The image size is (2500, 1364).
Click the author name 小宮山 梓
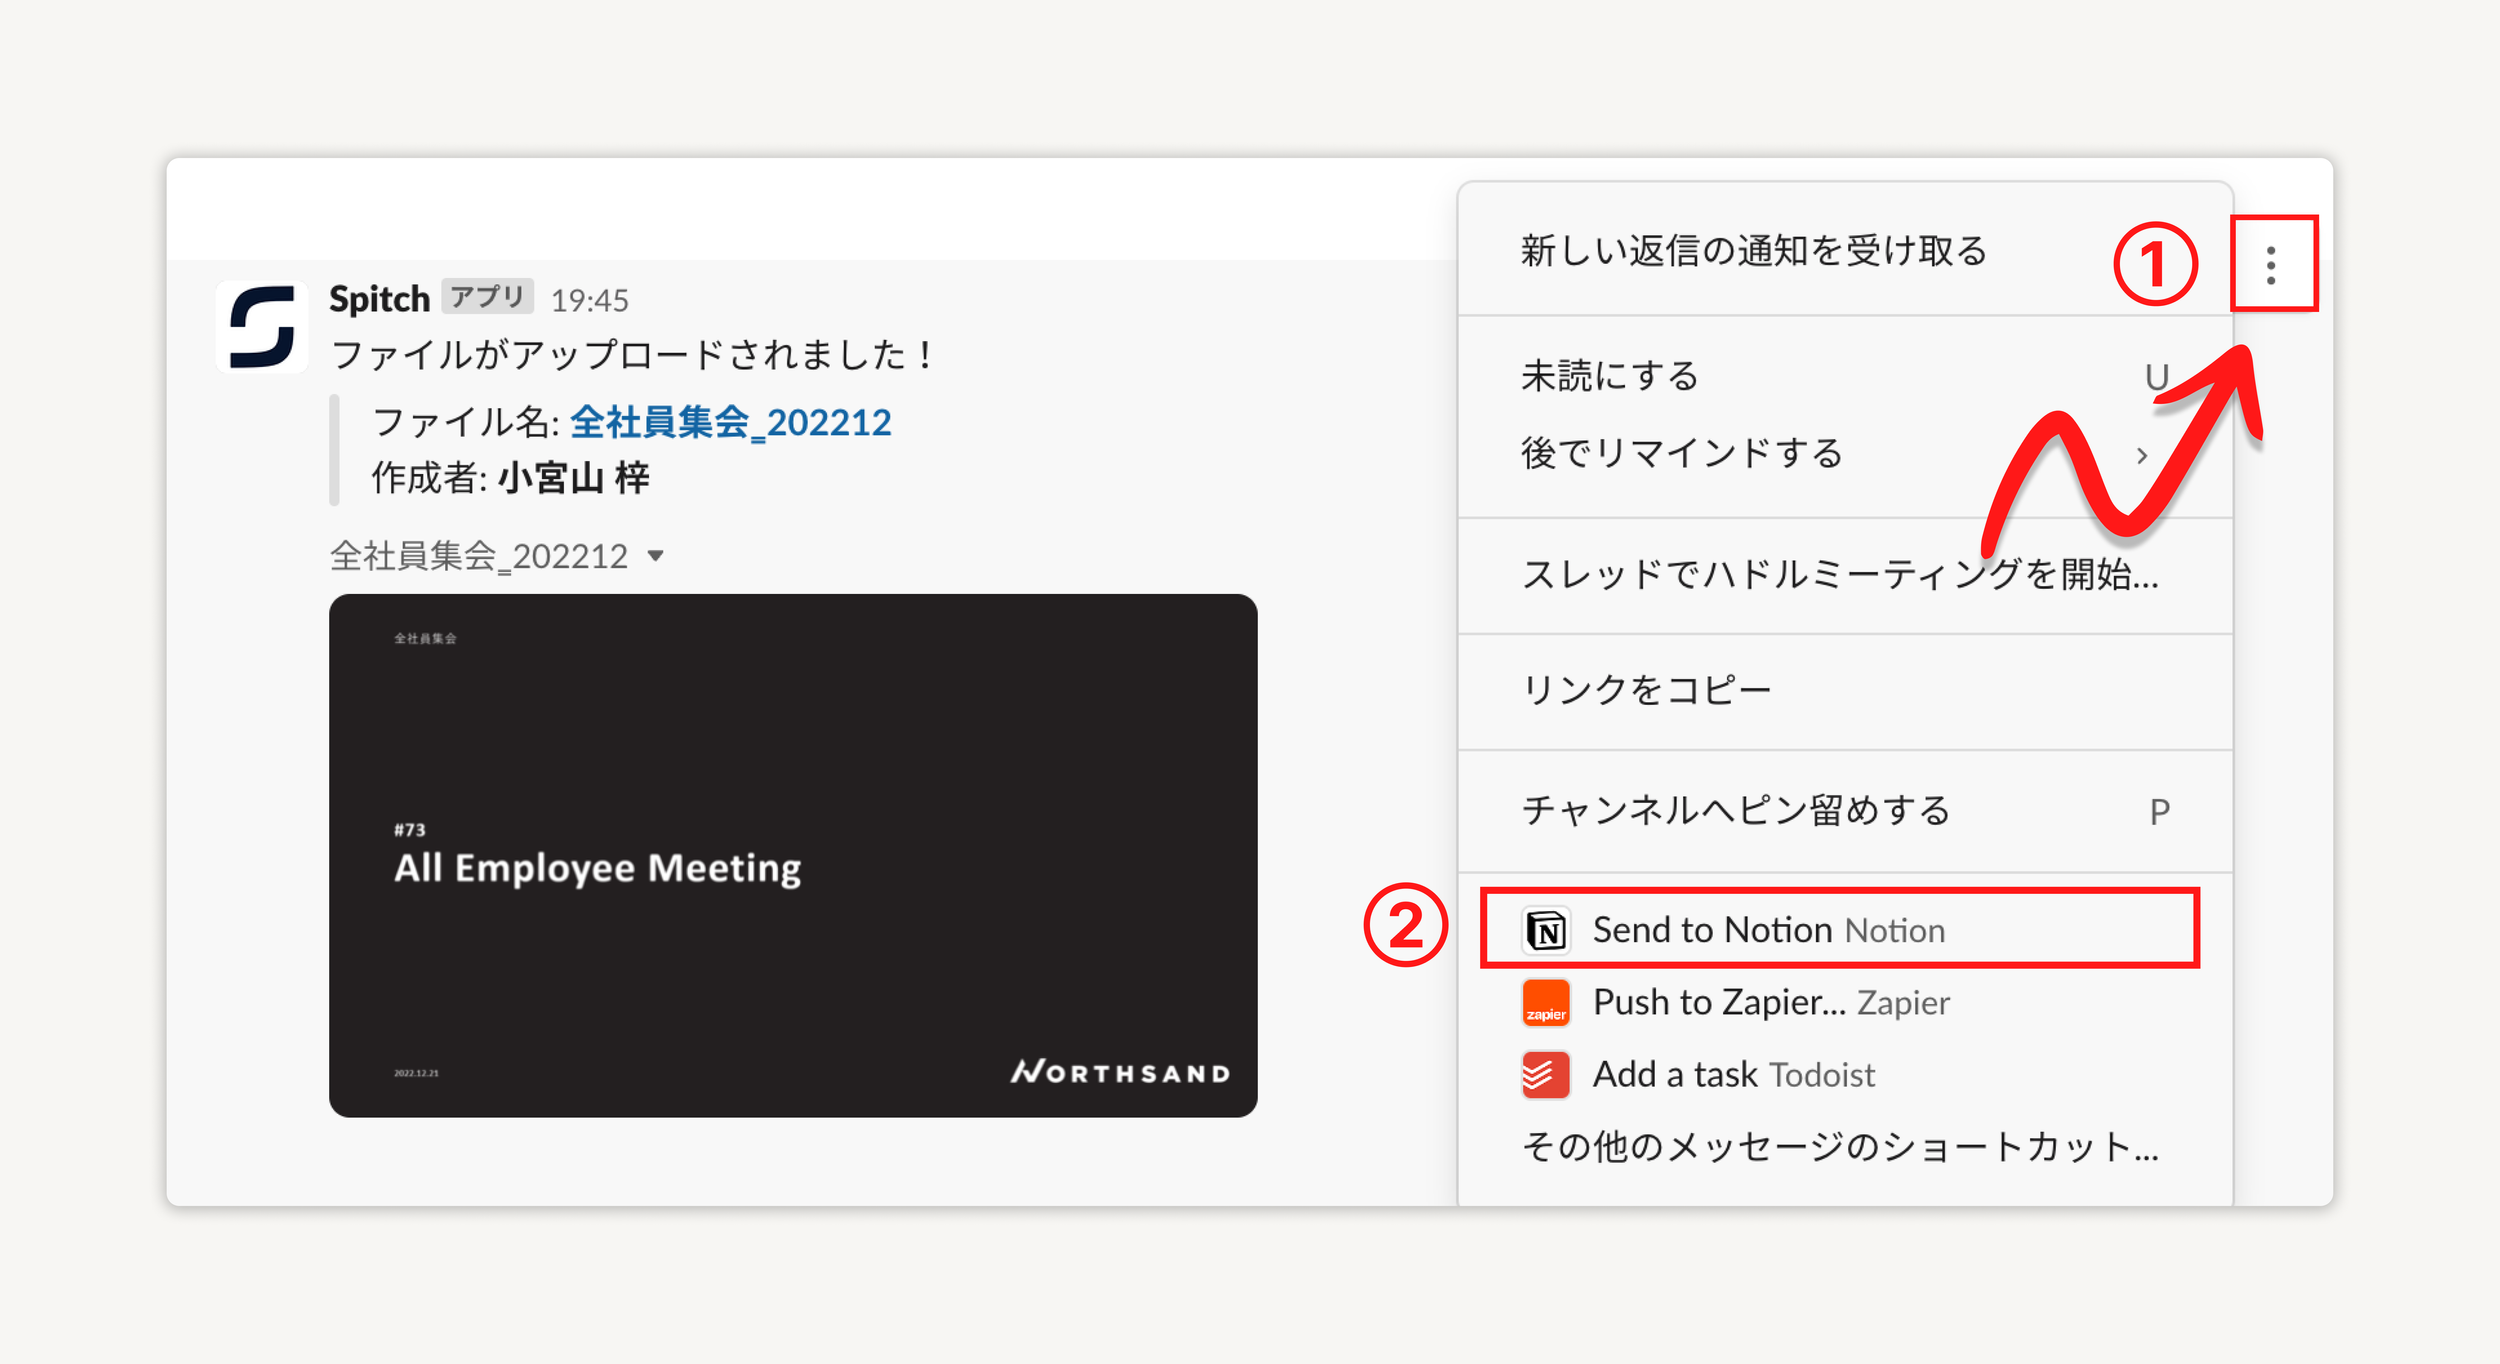tap(573, 478)
